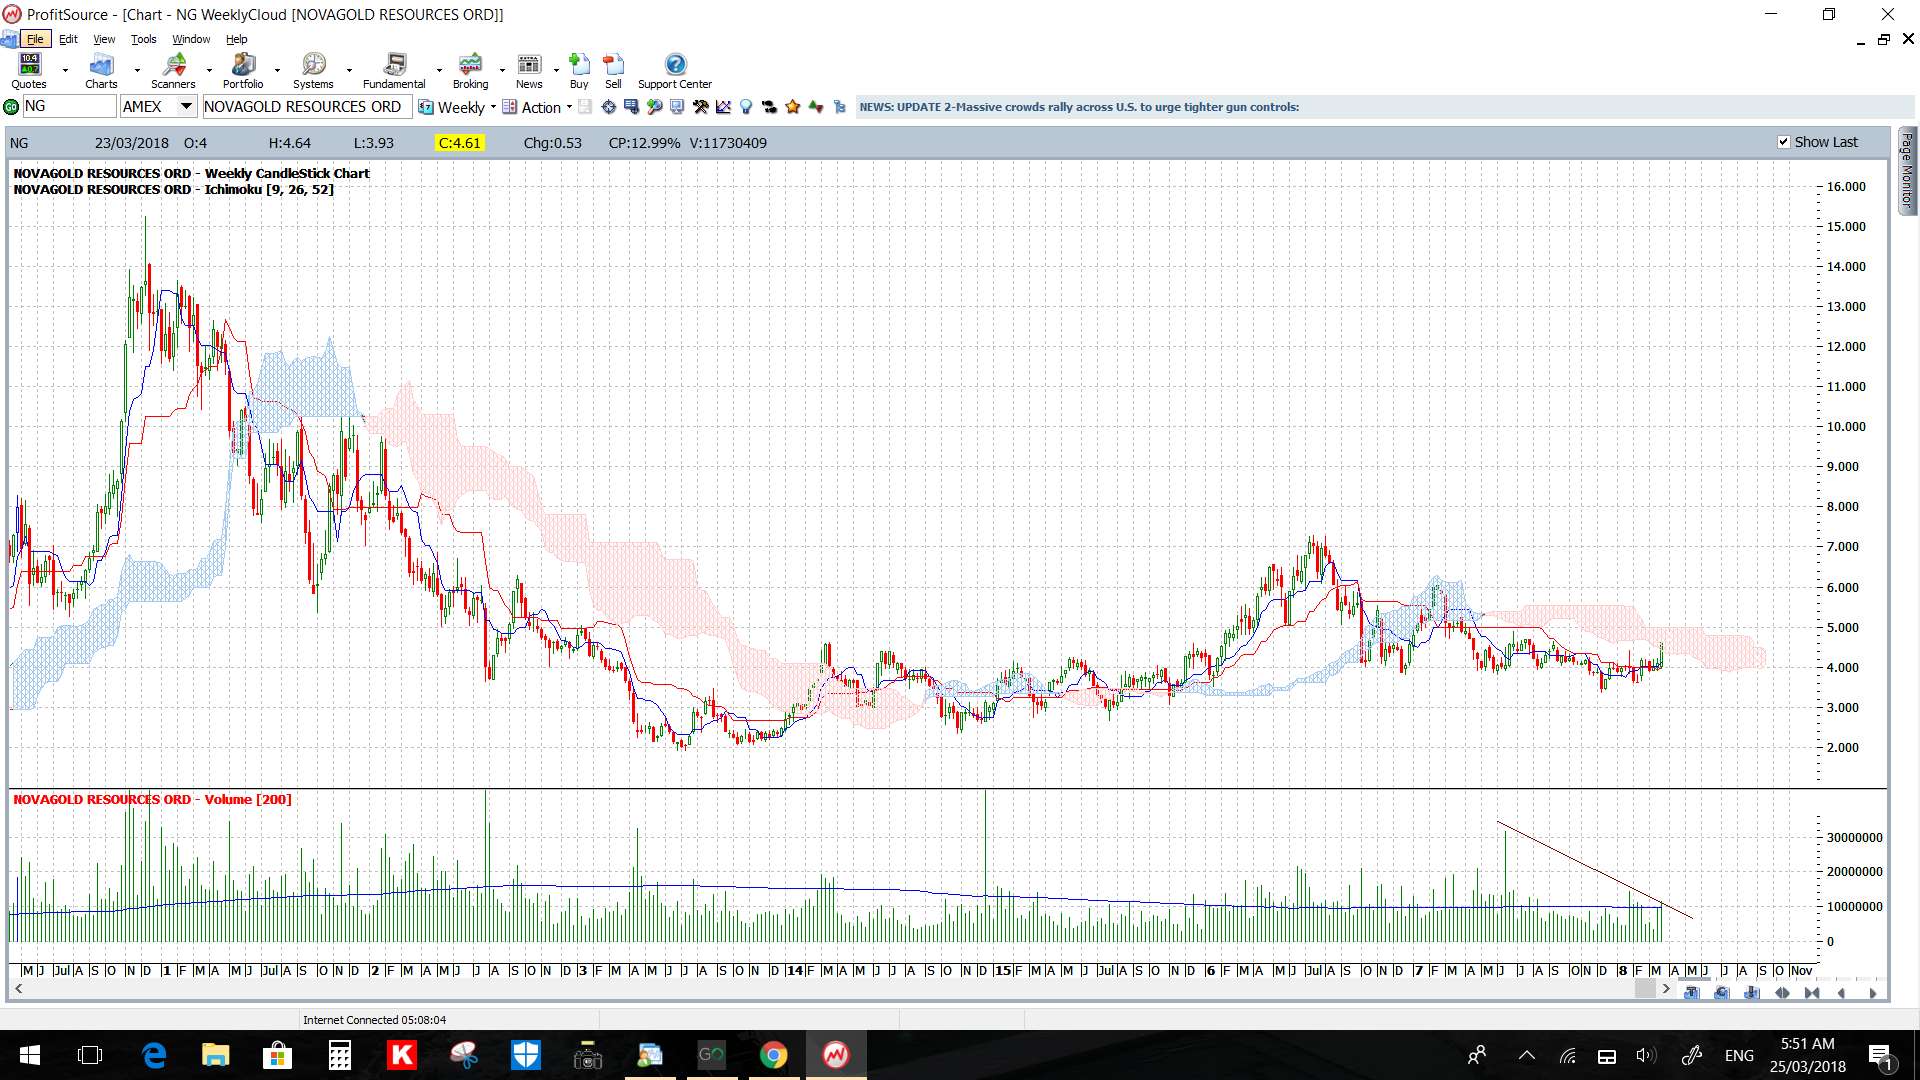The height and width of the screenshot is (1080, 1920).
Task: Click the hammer tools icon
Action: tap(700, 107)
